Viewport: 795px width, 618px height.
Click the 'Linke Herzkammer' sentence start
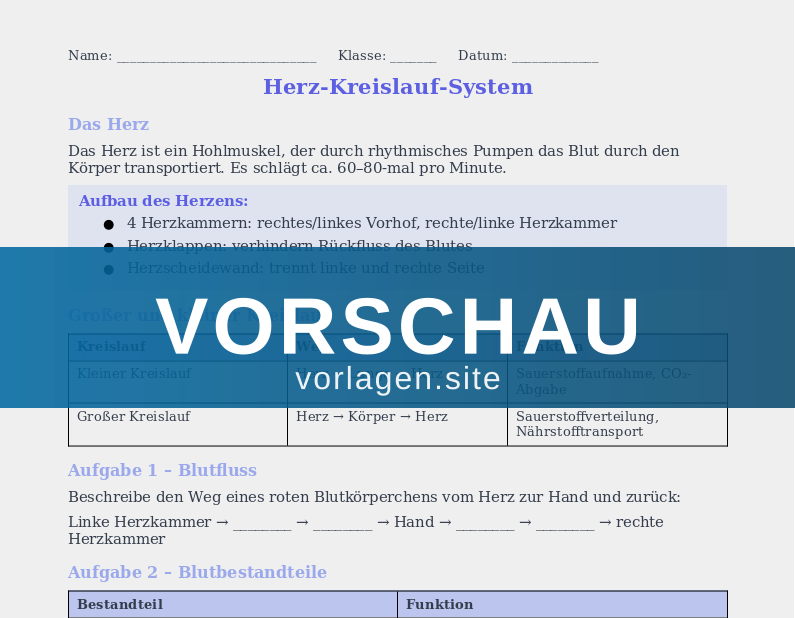coord(139,522)
